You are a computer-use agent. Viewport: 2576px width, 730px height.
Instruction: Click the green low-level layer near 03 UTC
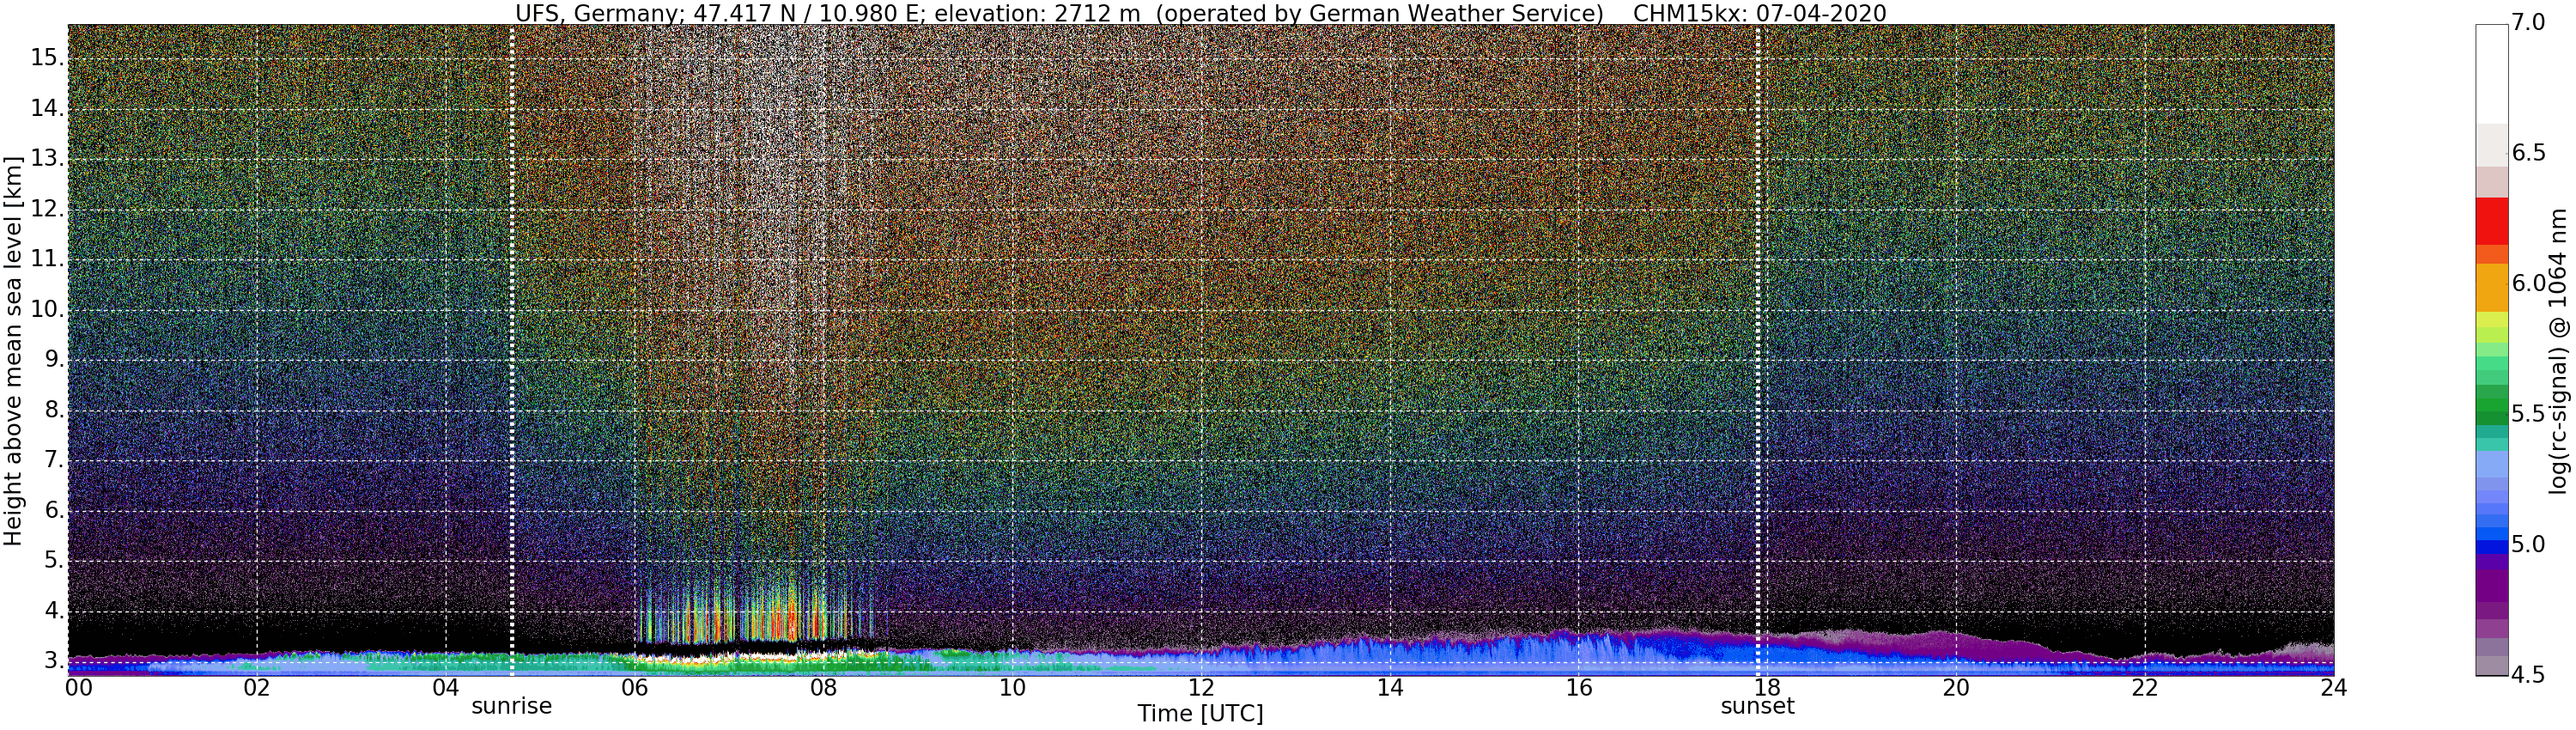click(x=350, y=662)
